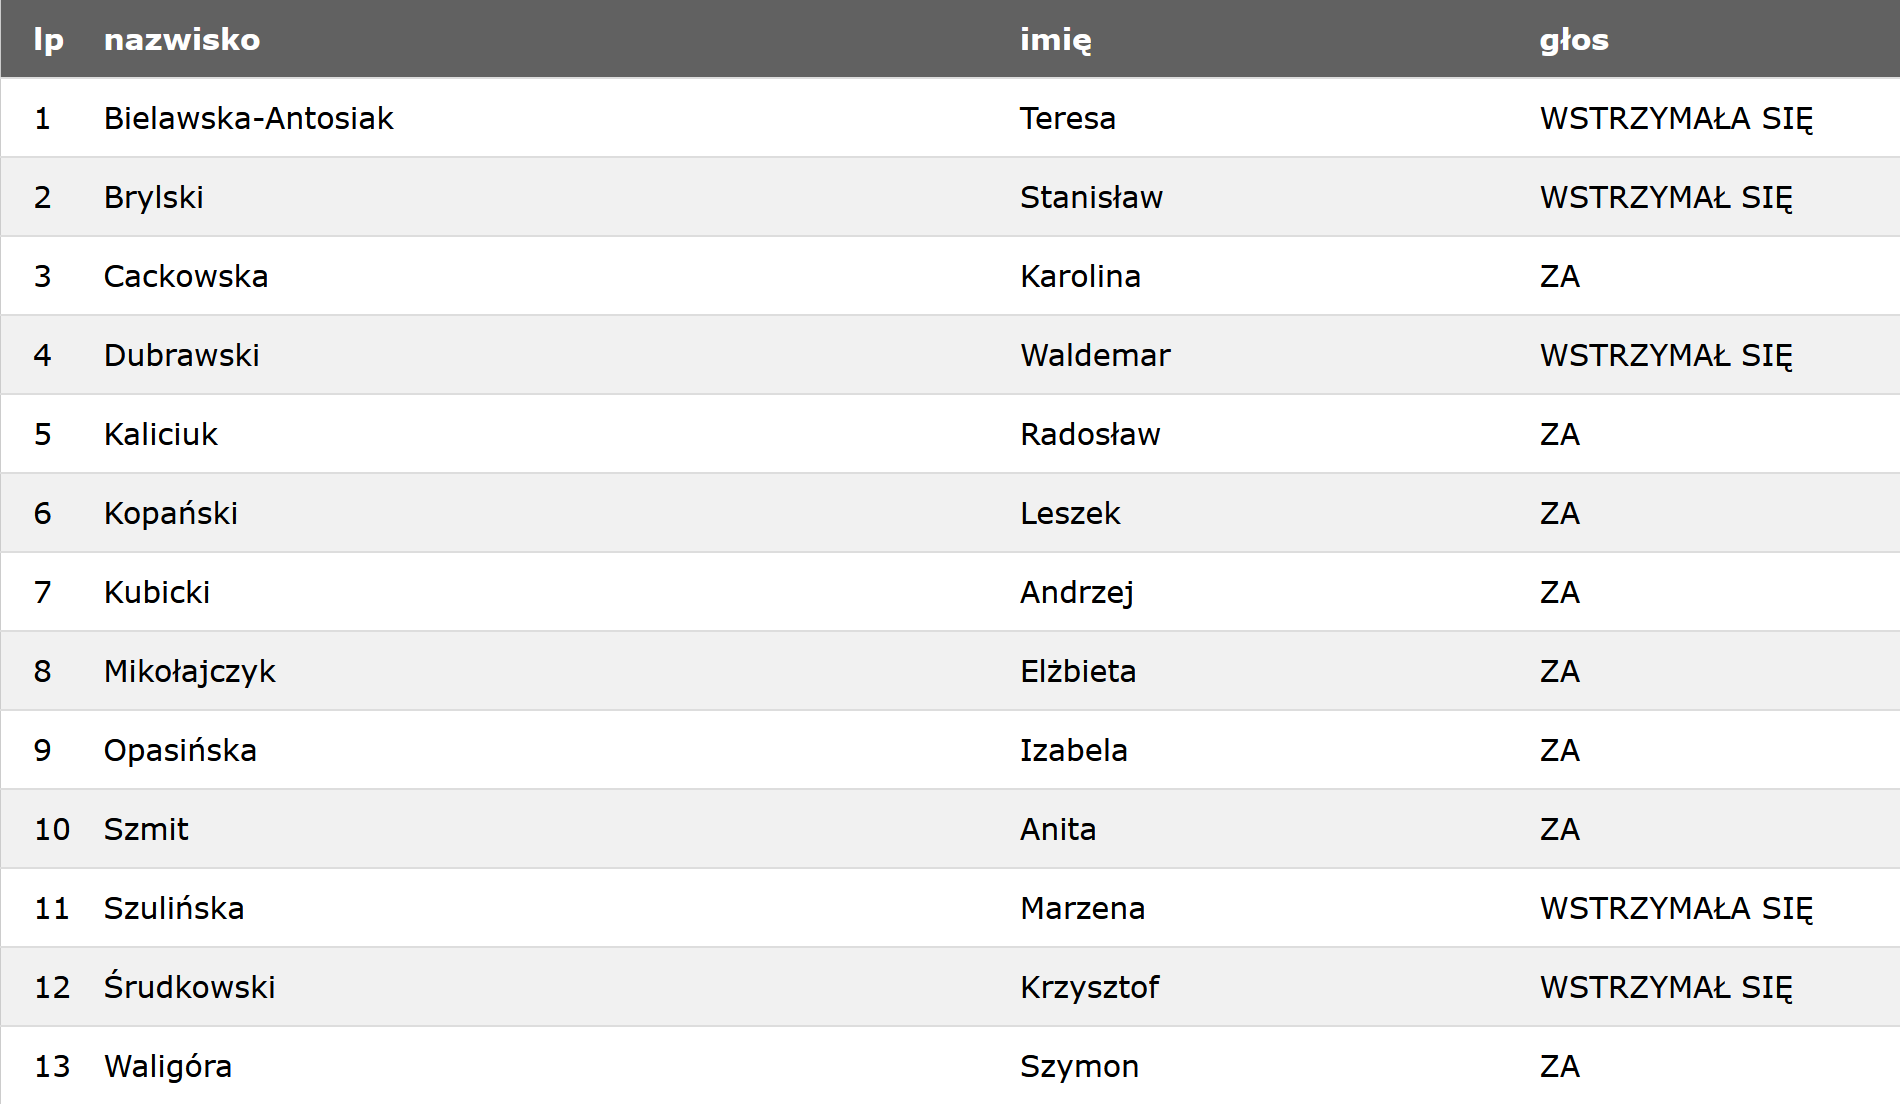1900x1104 pixels.
Task: Click the 'lp' column header
Action: coord(49,40)
